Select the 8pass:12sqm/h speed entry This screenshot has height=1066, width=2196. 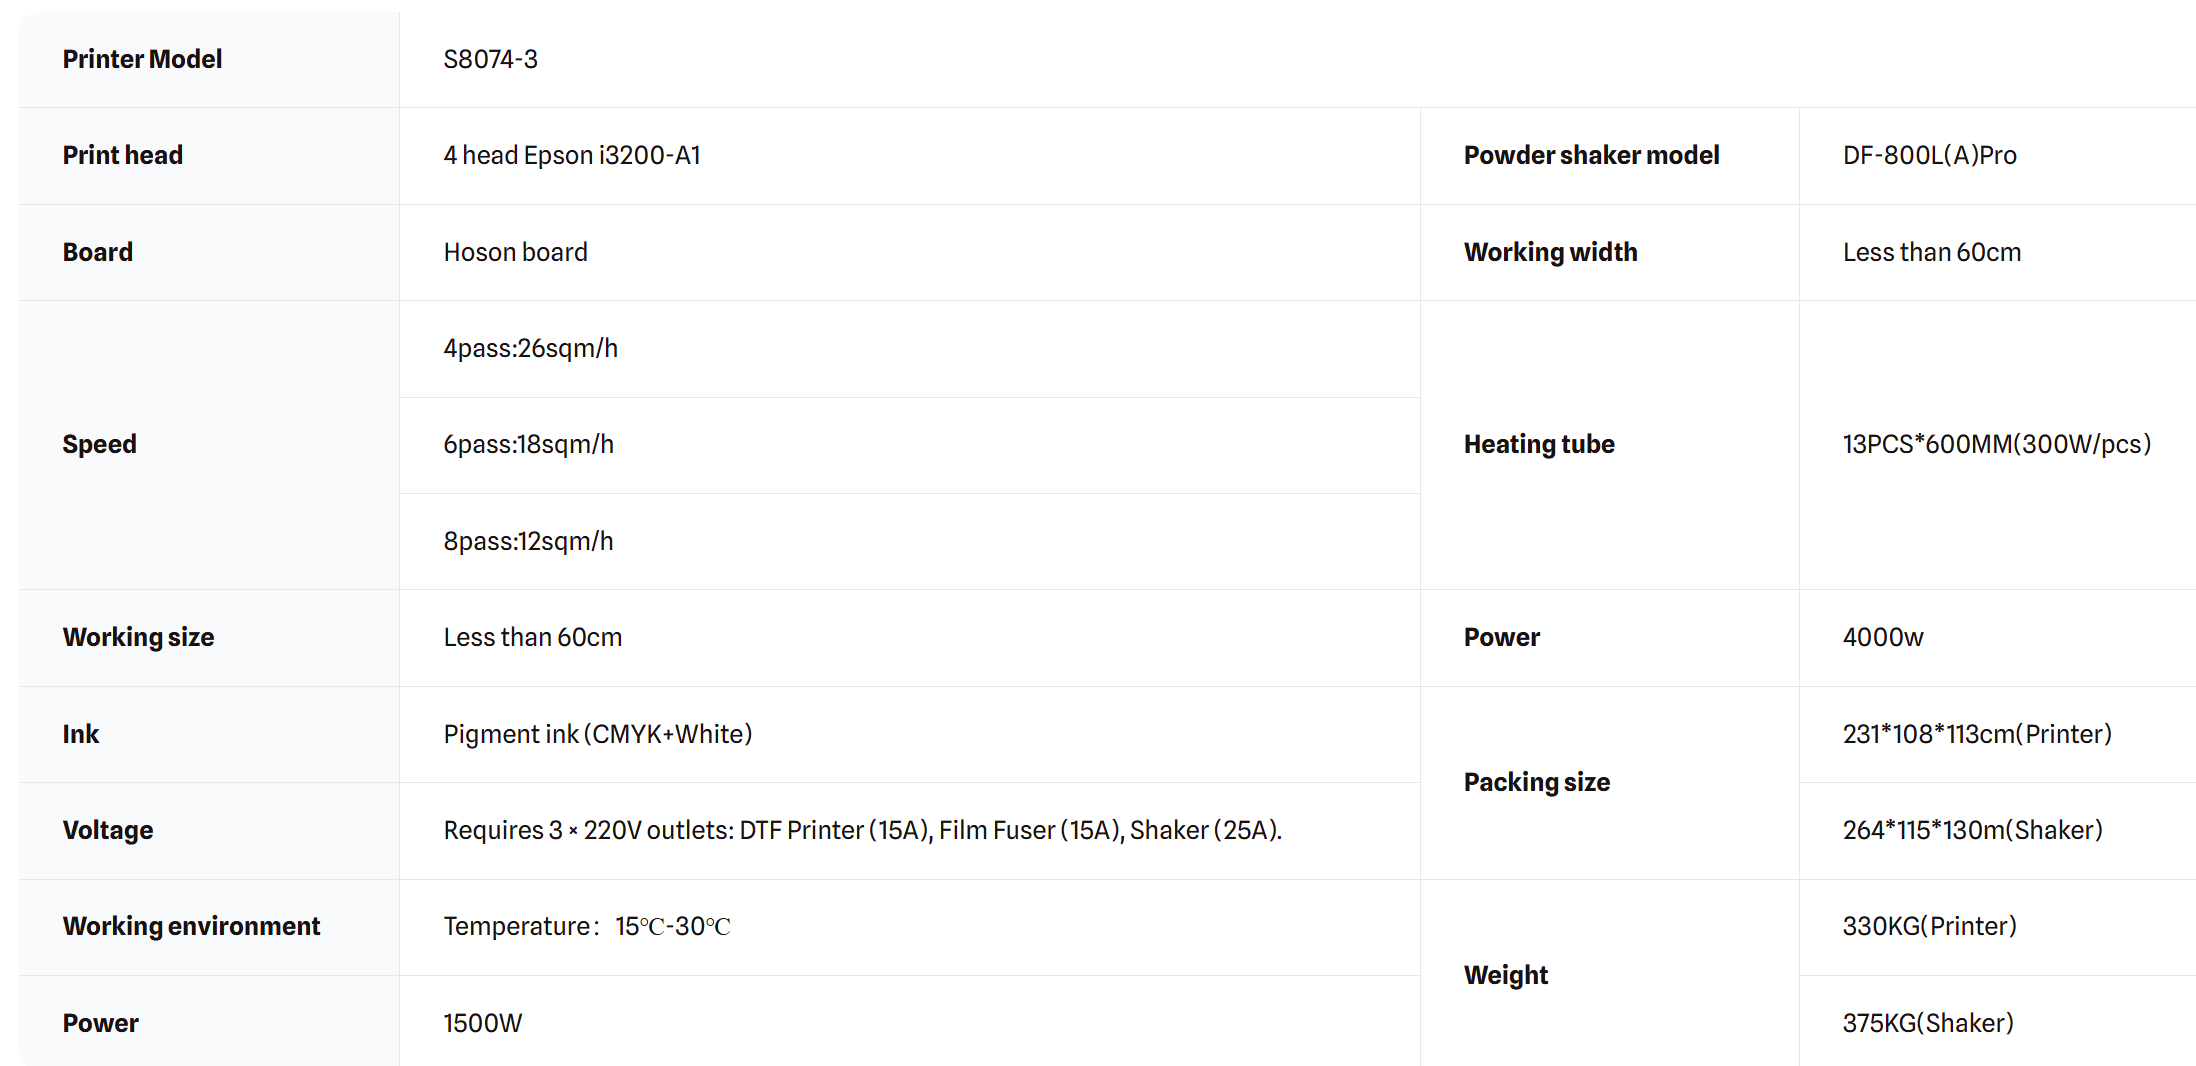click(x=528, y=541)
